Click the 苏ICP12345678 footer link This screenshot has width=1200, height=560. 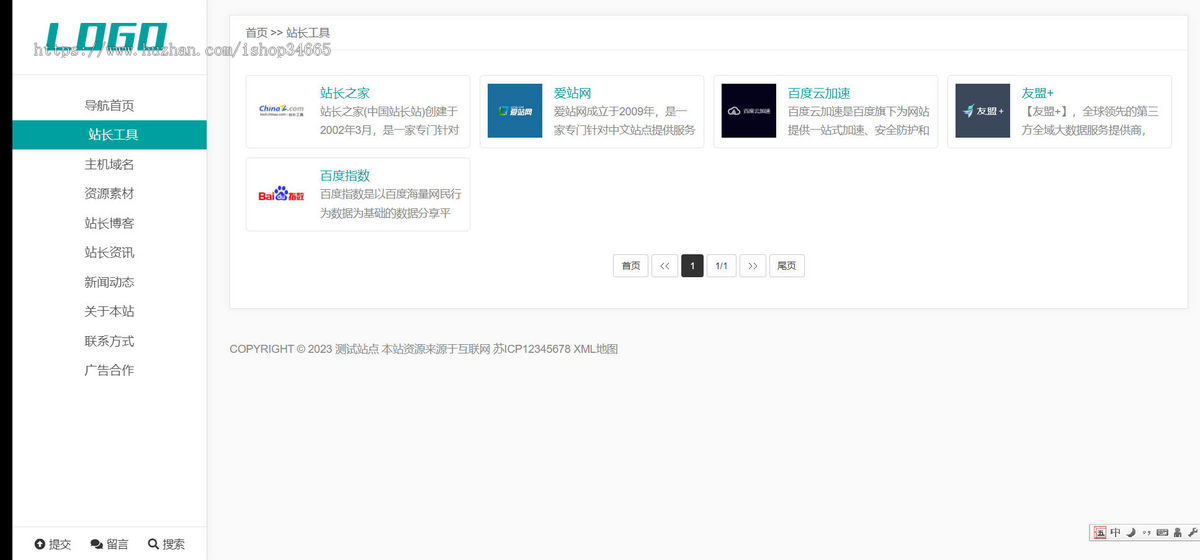pyautogui.click(x=532, y=349)
